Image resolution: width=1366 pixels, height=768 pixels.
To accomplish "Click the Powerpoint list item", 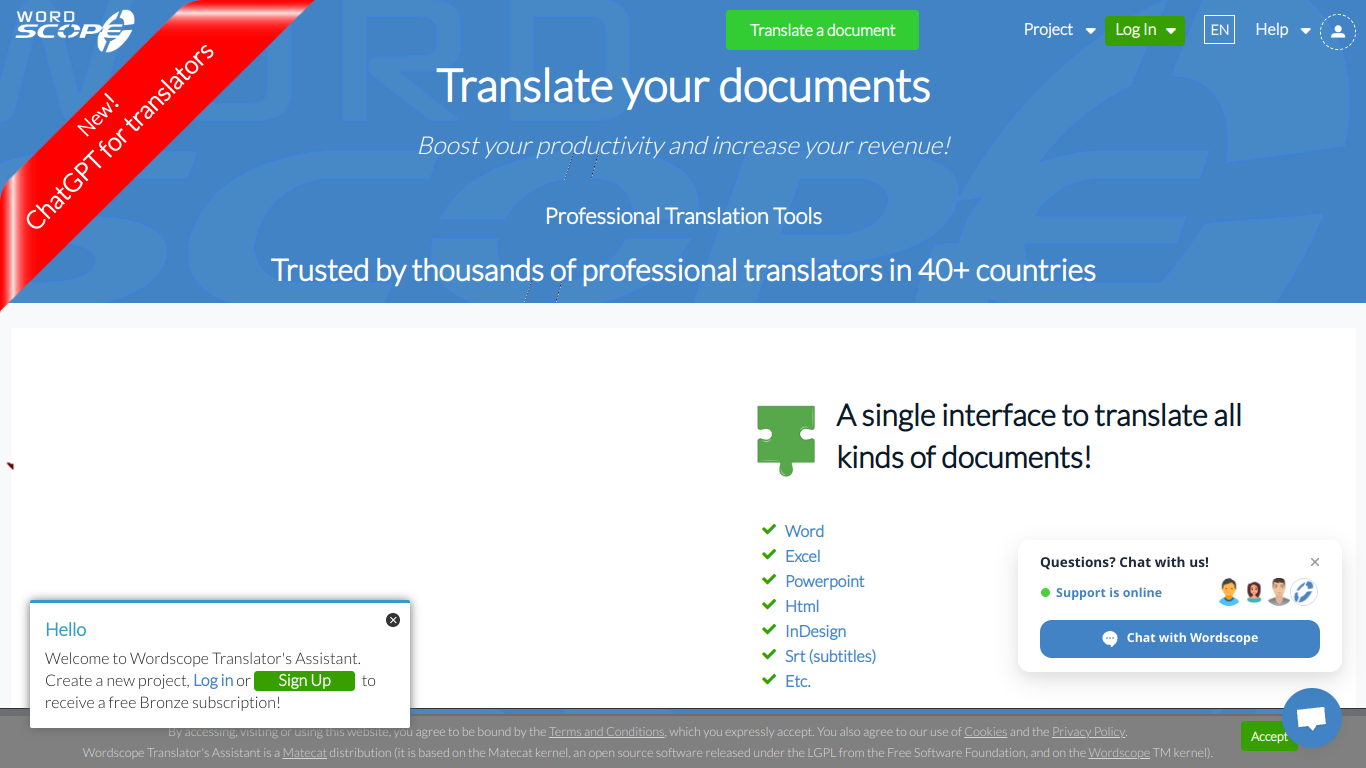I will point(825,581).
